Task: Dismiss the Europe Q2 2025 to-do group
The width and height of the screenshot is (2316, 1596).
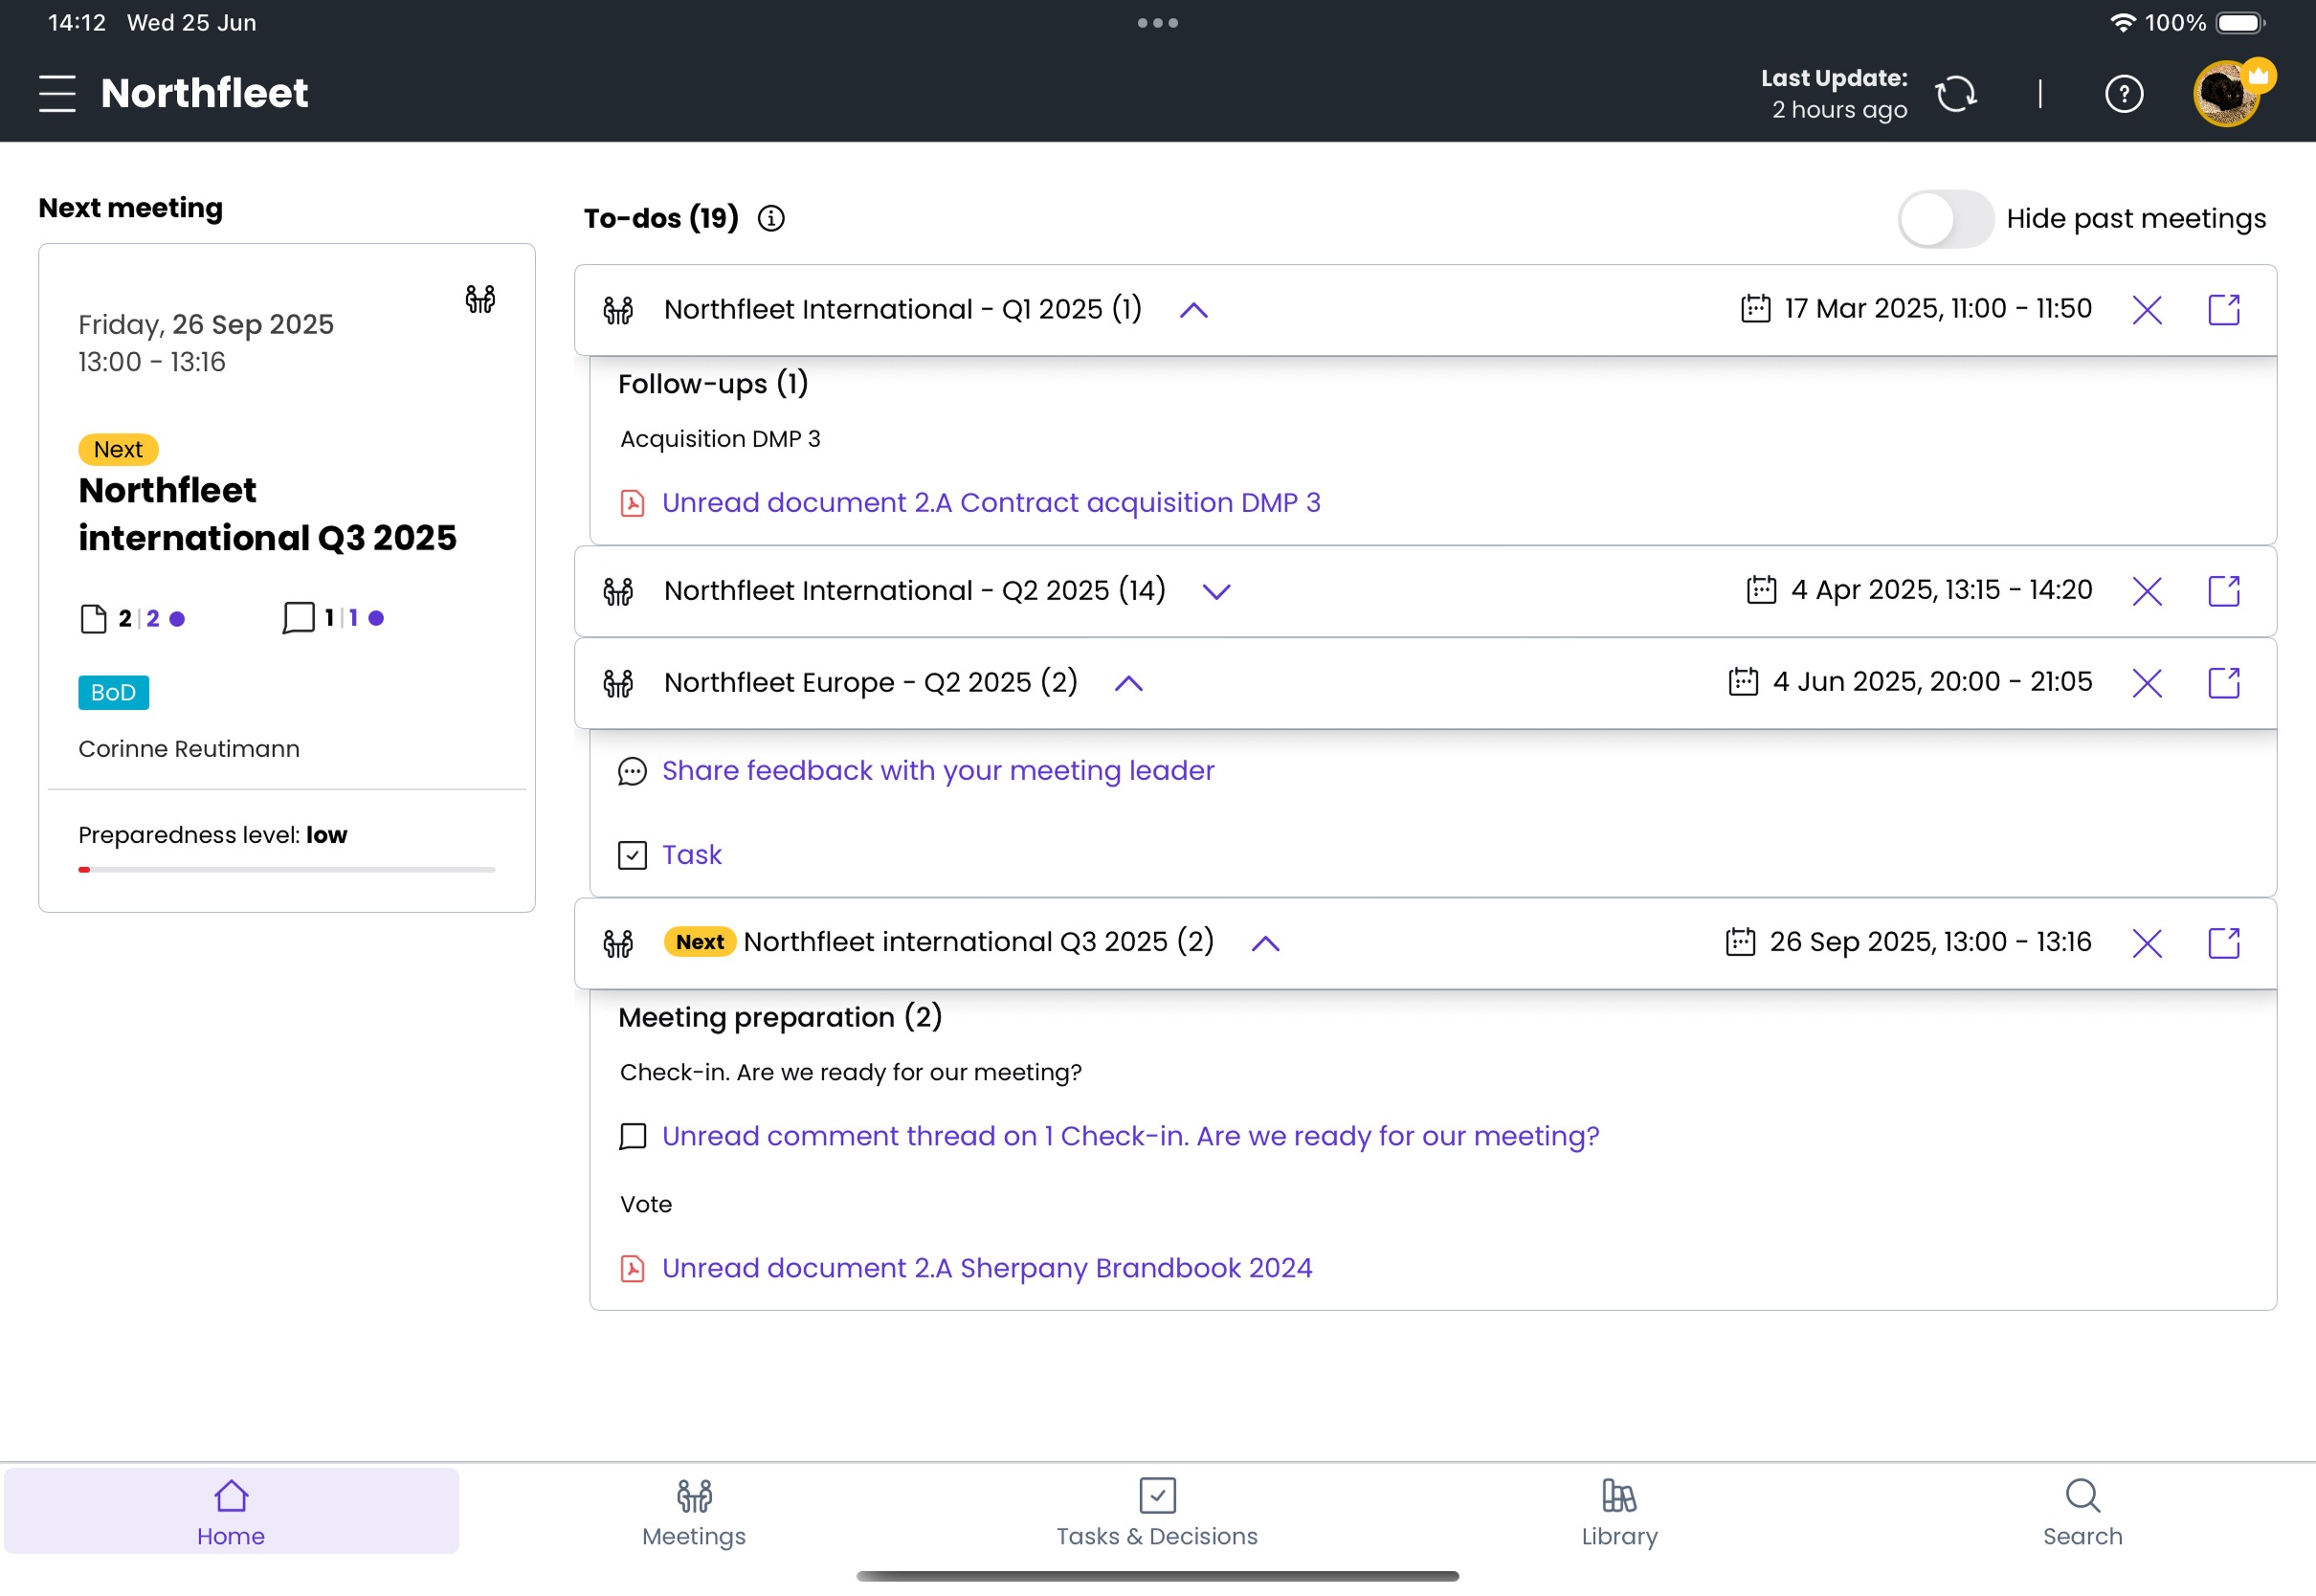Action: pos(2147,683)
